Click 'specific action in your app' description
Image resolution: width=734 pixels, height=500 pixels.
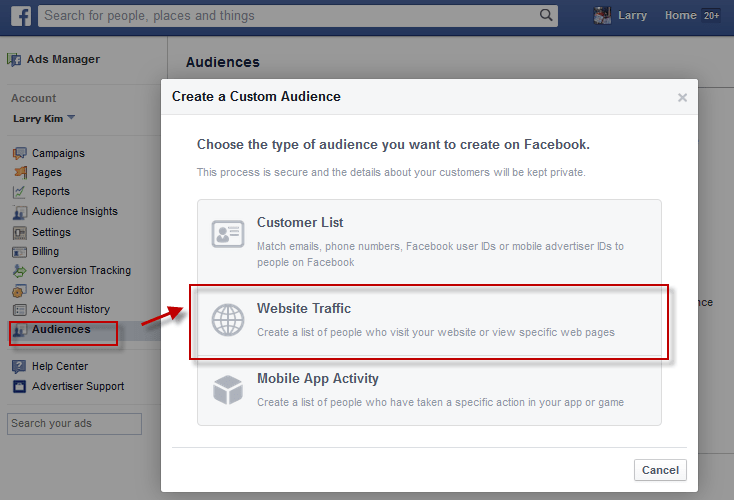[440, 402]
